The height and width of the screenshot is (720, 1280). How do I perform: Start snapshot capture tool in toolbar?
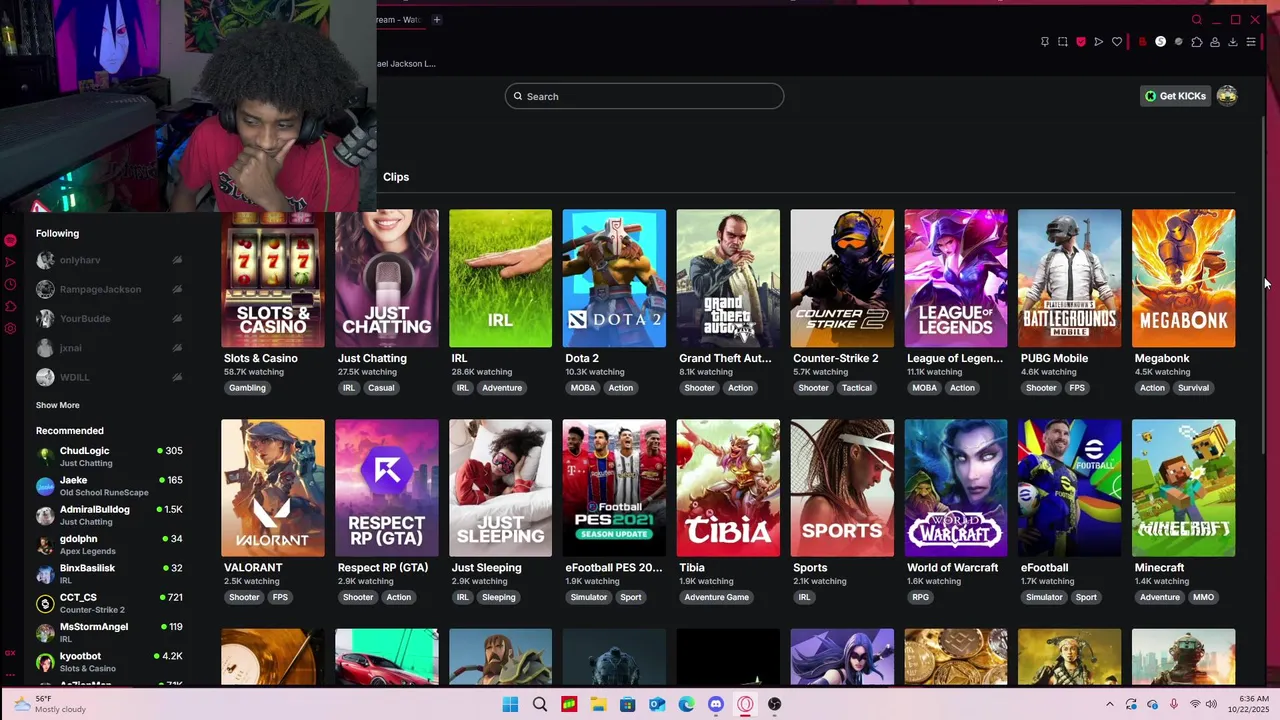point(1062,42)
